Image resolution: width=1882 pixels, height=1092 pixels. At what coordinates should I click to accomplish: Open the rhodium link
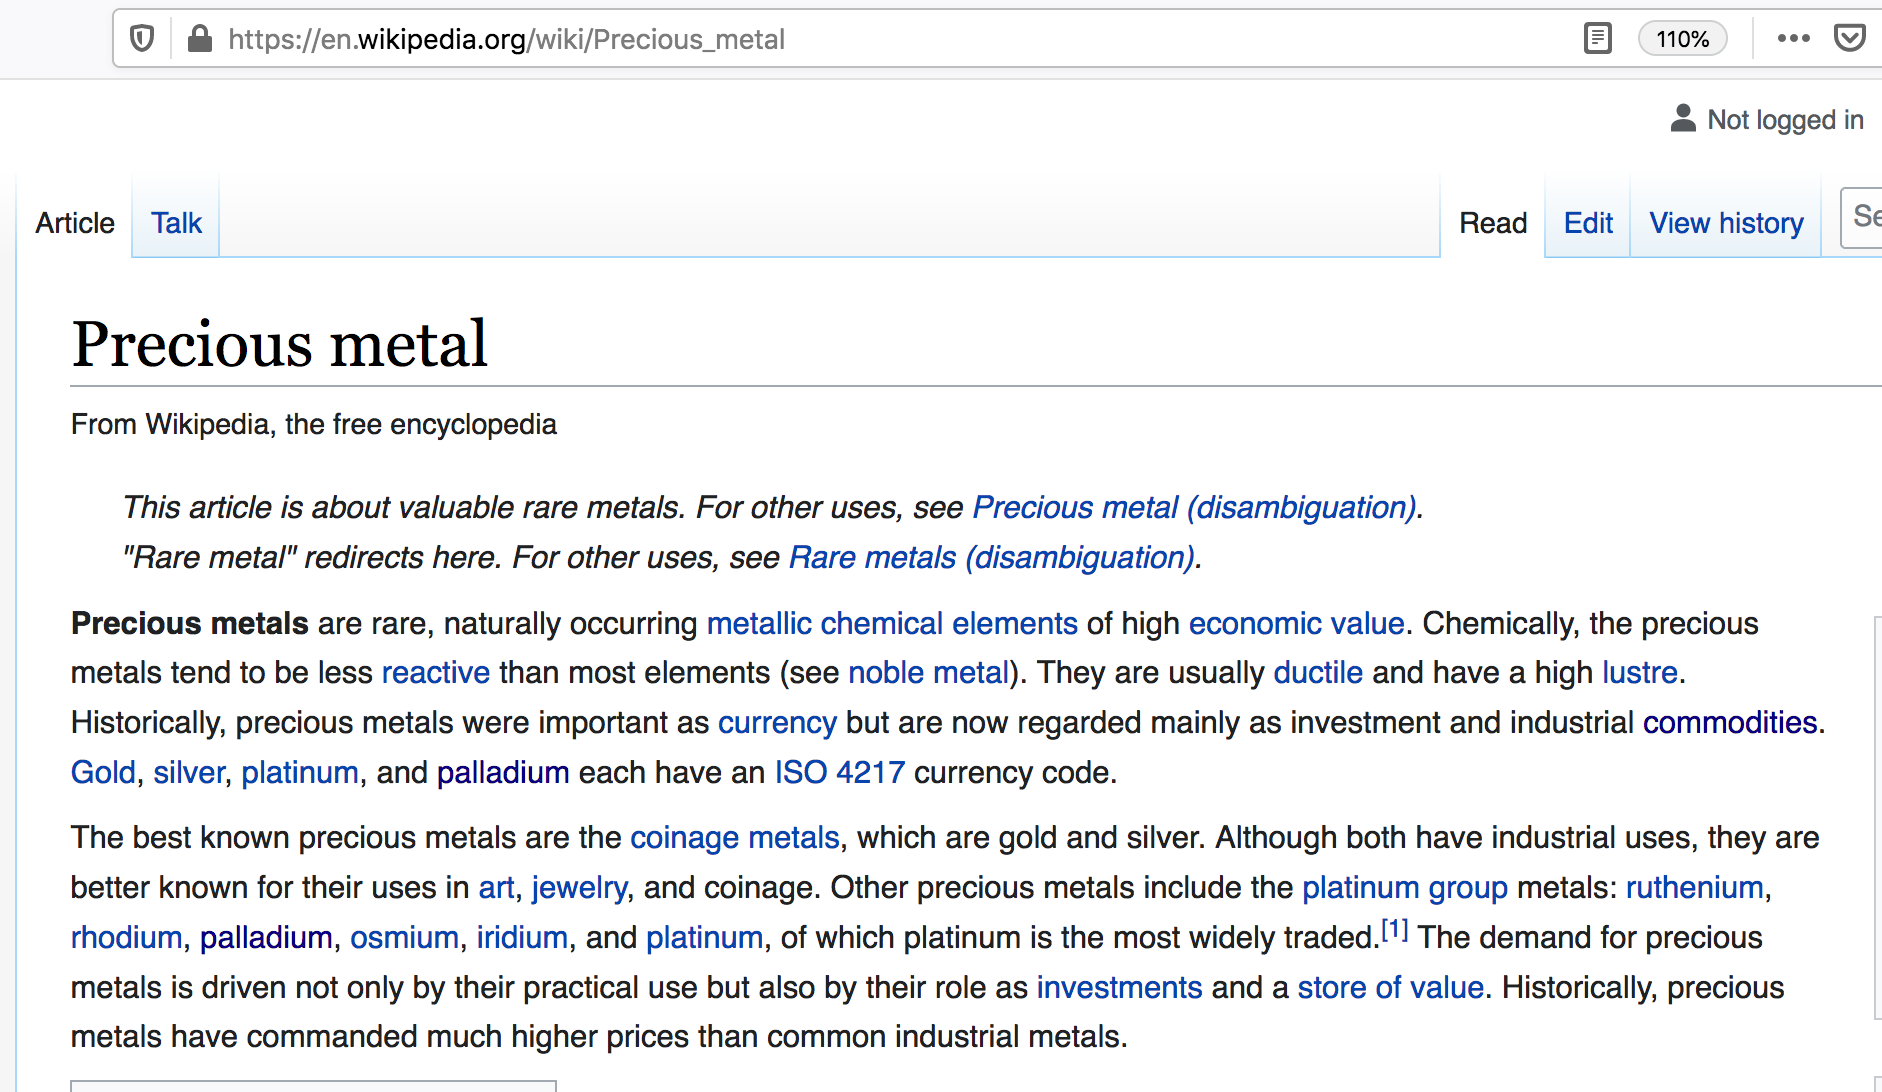coord(127,938)
